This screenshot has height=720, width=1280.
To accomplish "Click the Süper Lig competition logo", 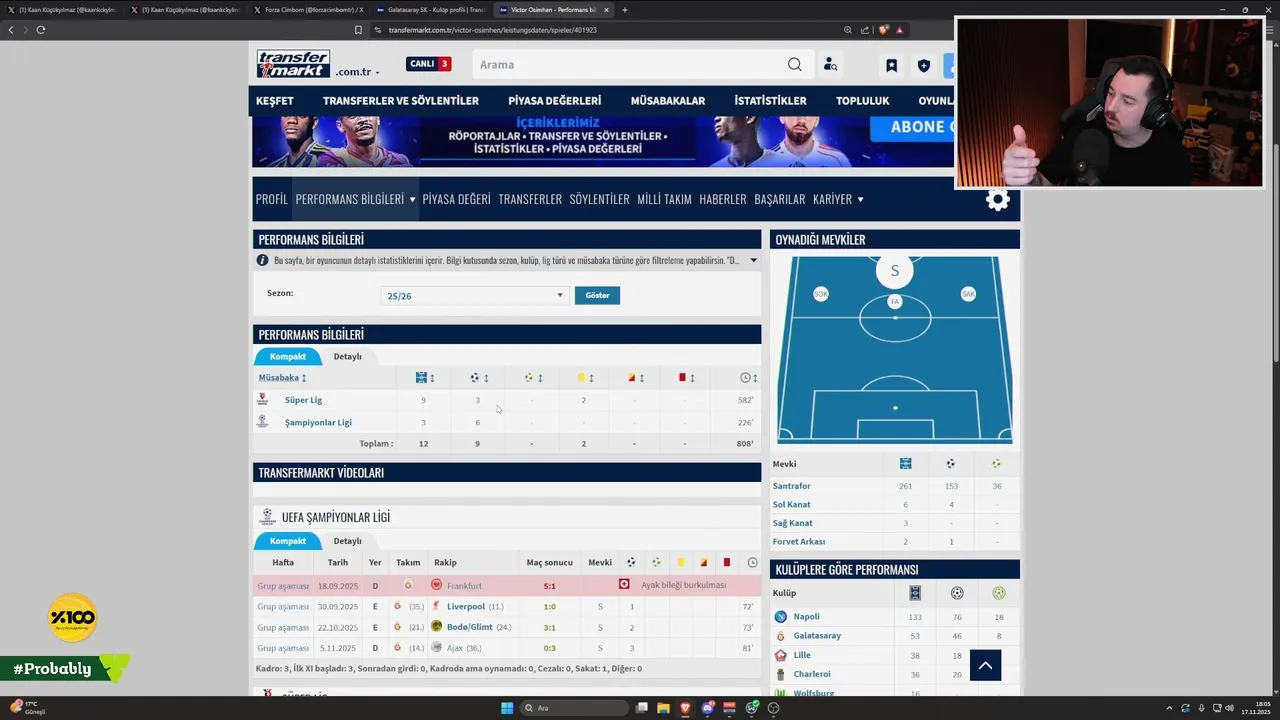I will click(262, 400).
